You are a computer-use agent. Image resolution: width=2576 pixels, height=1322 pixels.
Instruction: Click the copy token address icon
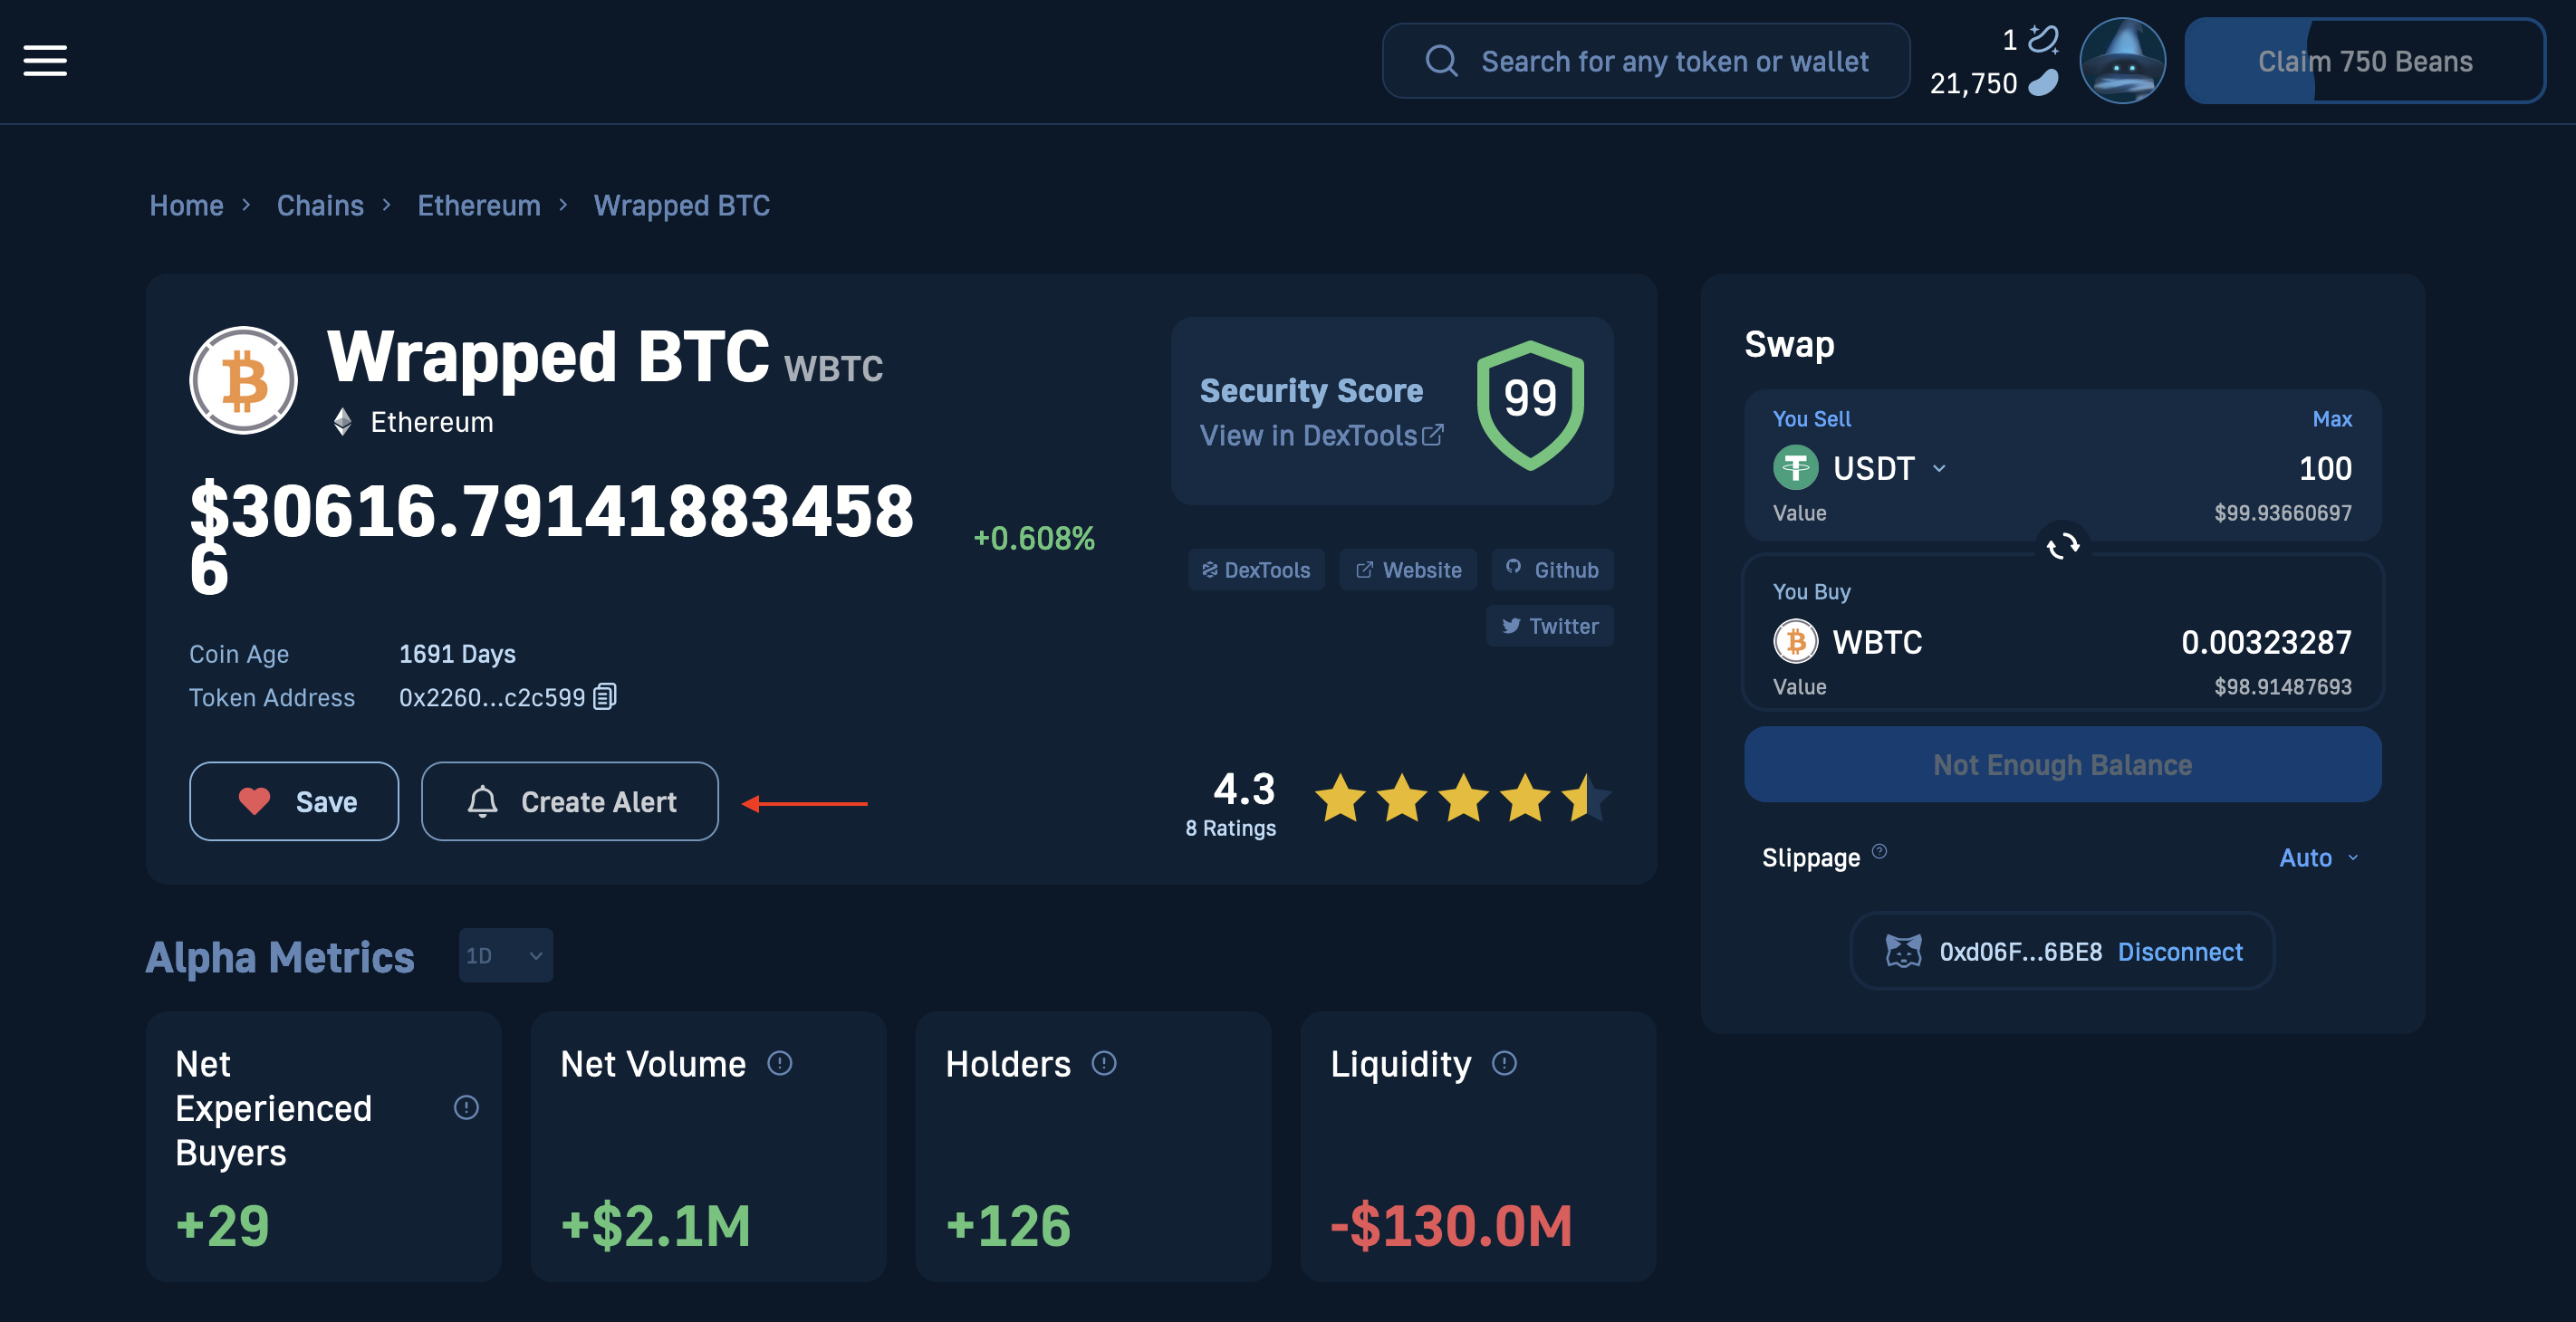[x=605, y=693]
